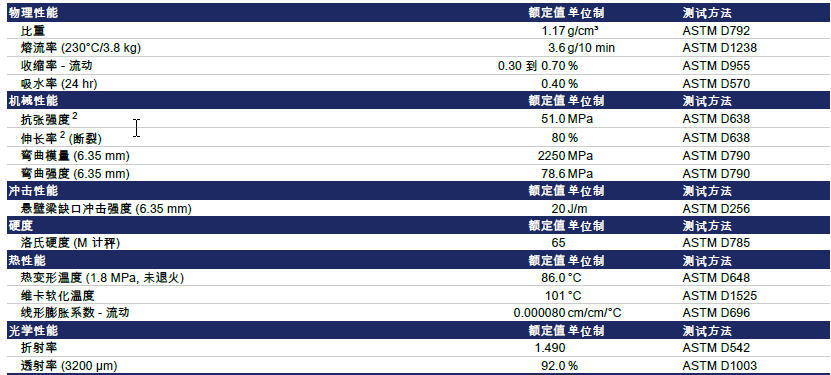The height and width of the screenshot is (375, 831).
Task: Click the 熔流率 (230°C/3.8 kg) label
Action: [x=81, y=48]
